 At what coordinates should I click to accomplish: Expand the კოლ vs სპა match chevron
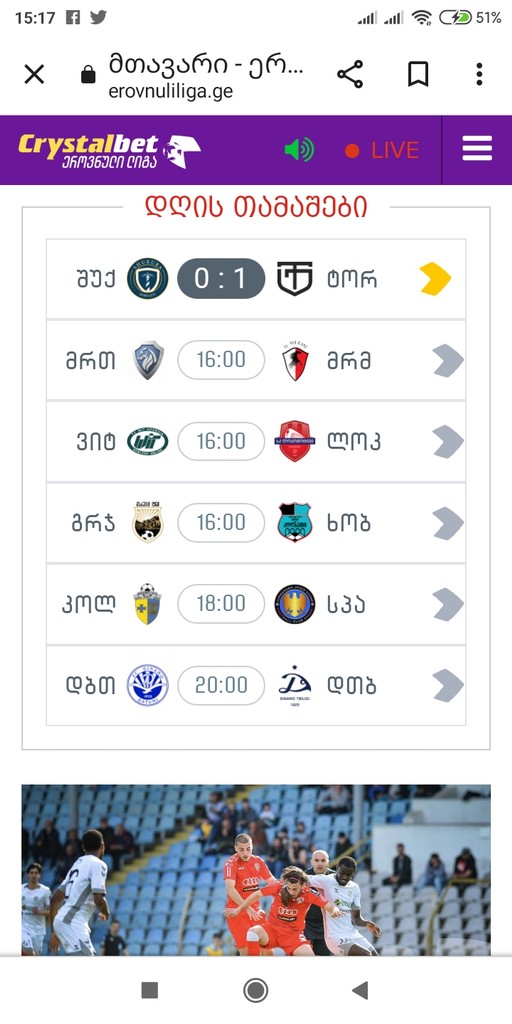tap(448, 604)
